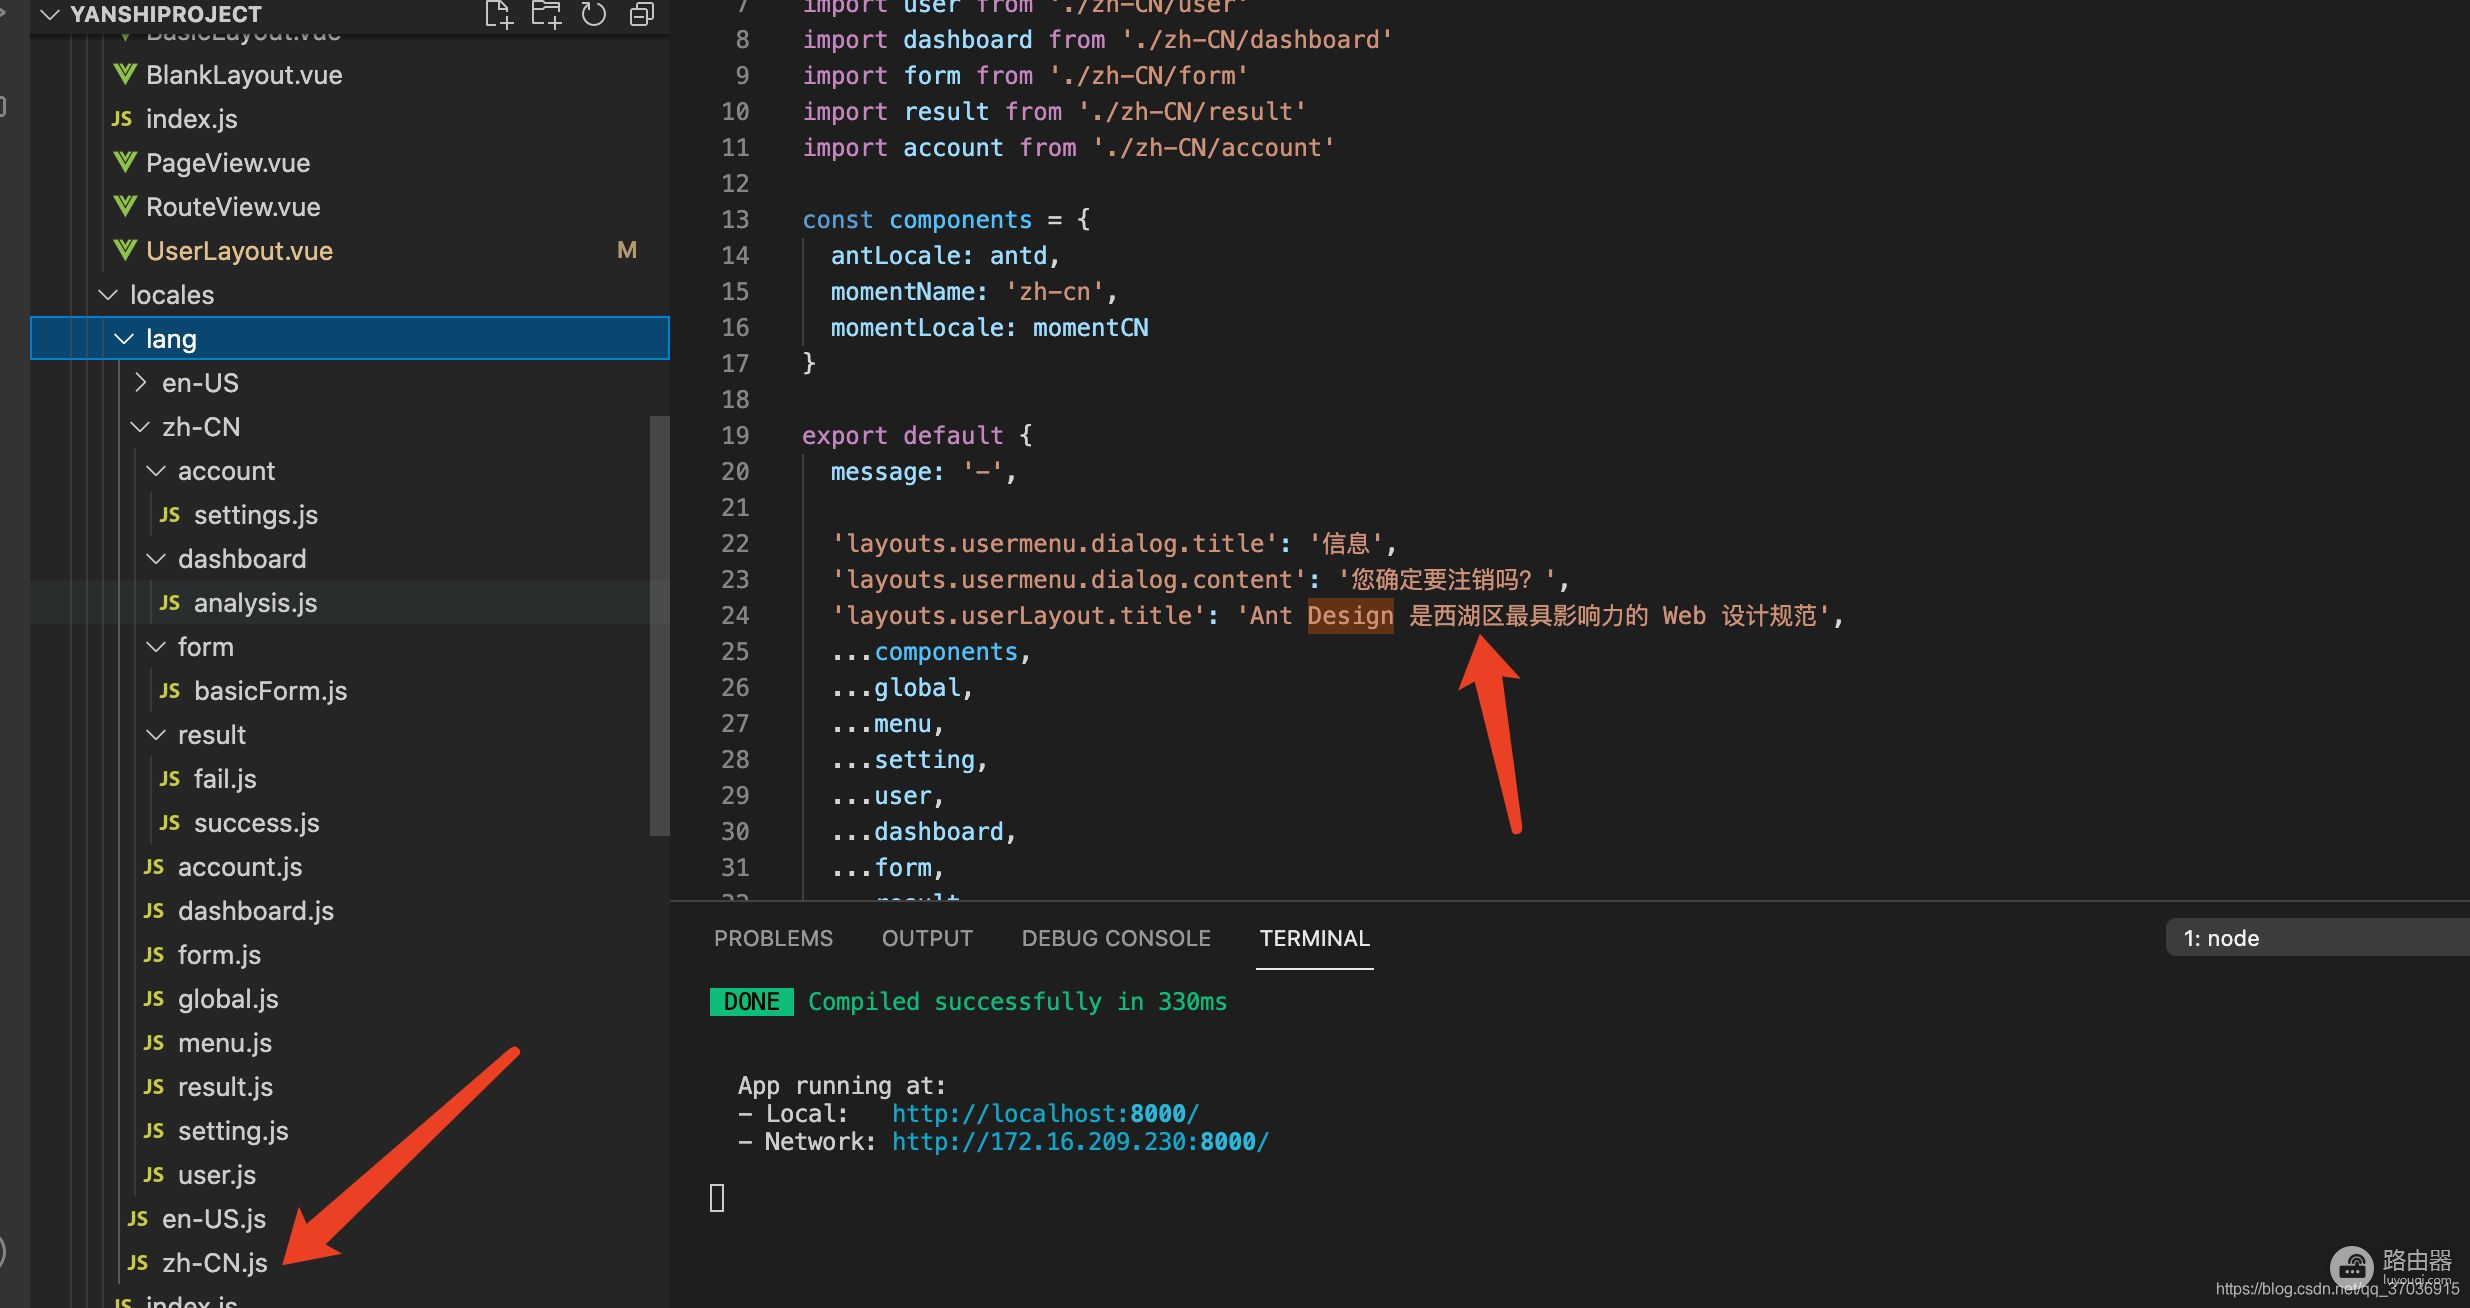
Task: Open the DEBUG CONSOLE tab
Action: pos(1116,938)
